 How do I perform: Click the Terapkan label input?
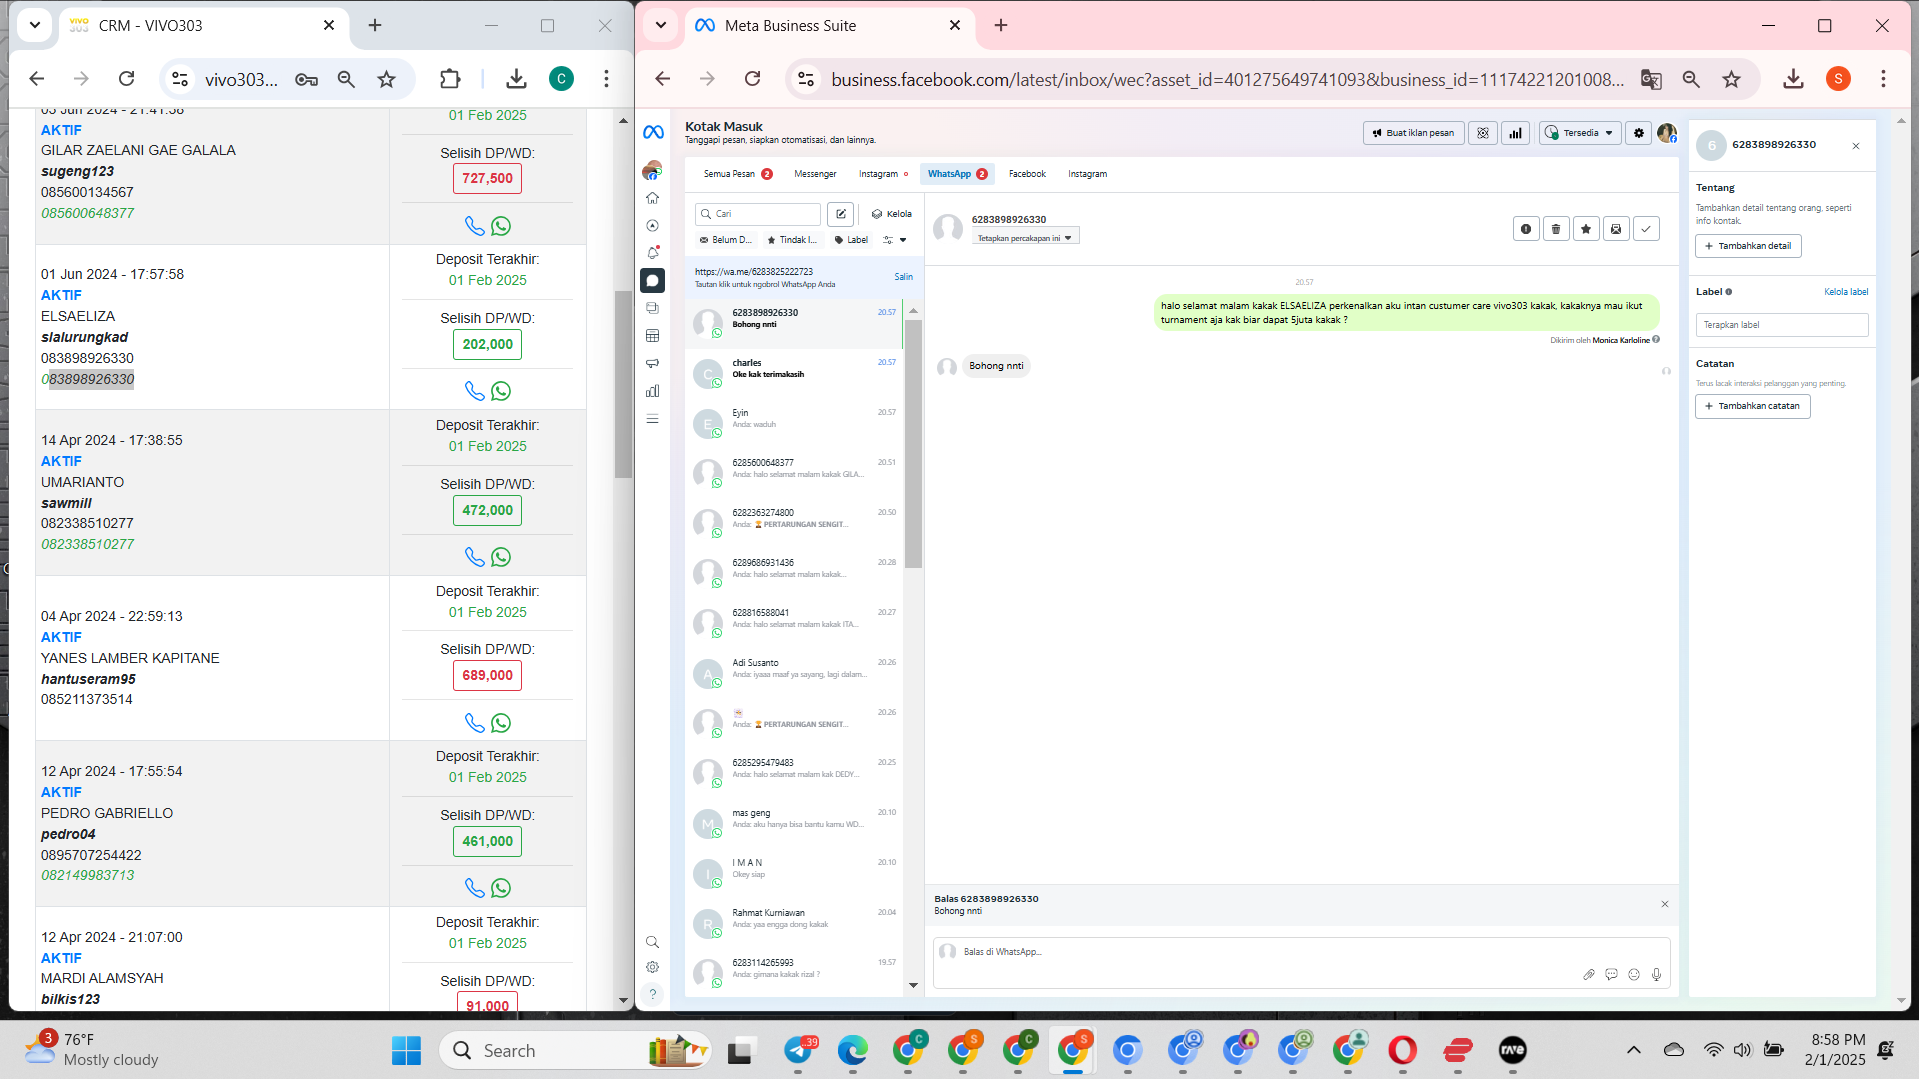(x=1781, y=325)
